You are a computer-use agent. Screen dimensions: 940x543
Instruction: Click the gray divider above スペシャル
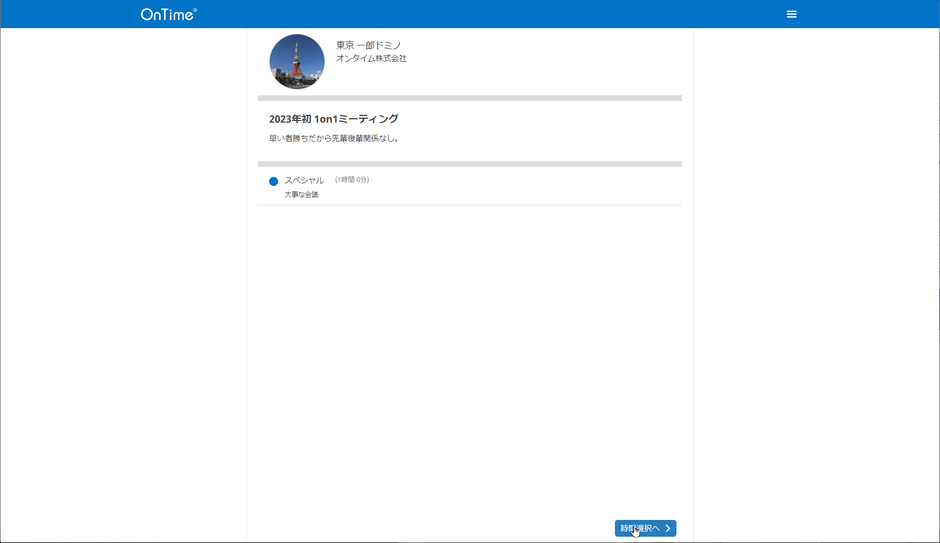[469, 163]
